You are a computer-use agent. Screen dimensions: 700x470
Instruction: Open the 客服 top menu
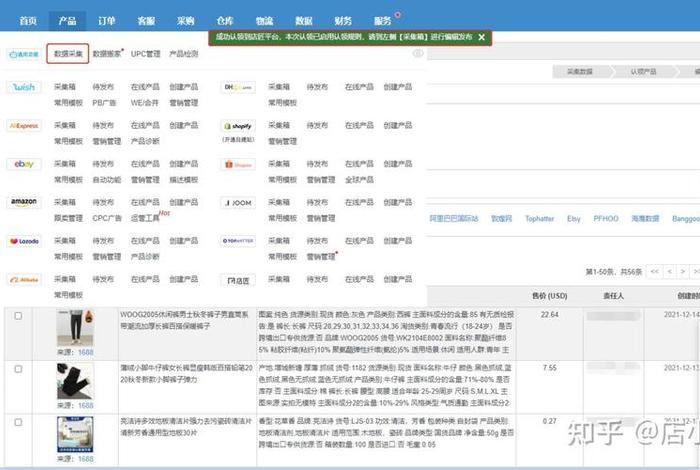146,21
